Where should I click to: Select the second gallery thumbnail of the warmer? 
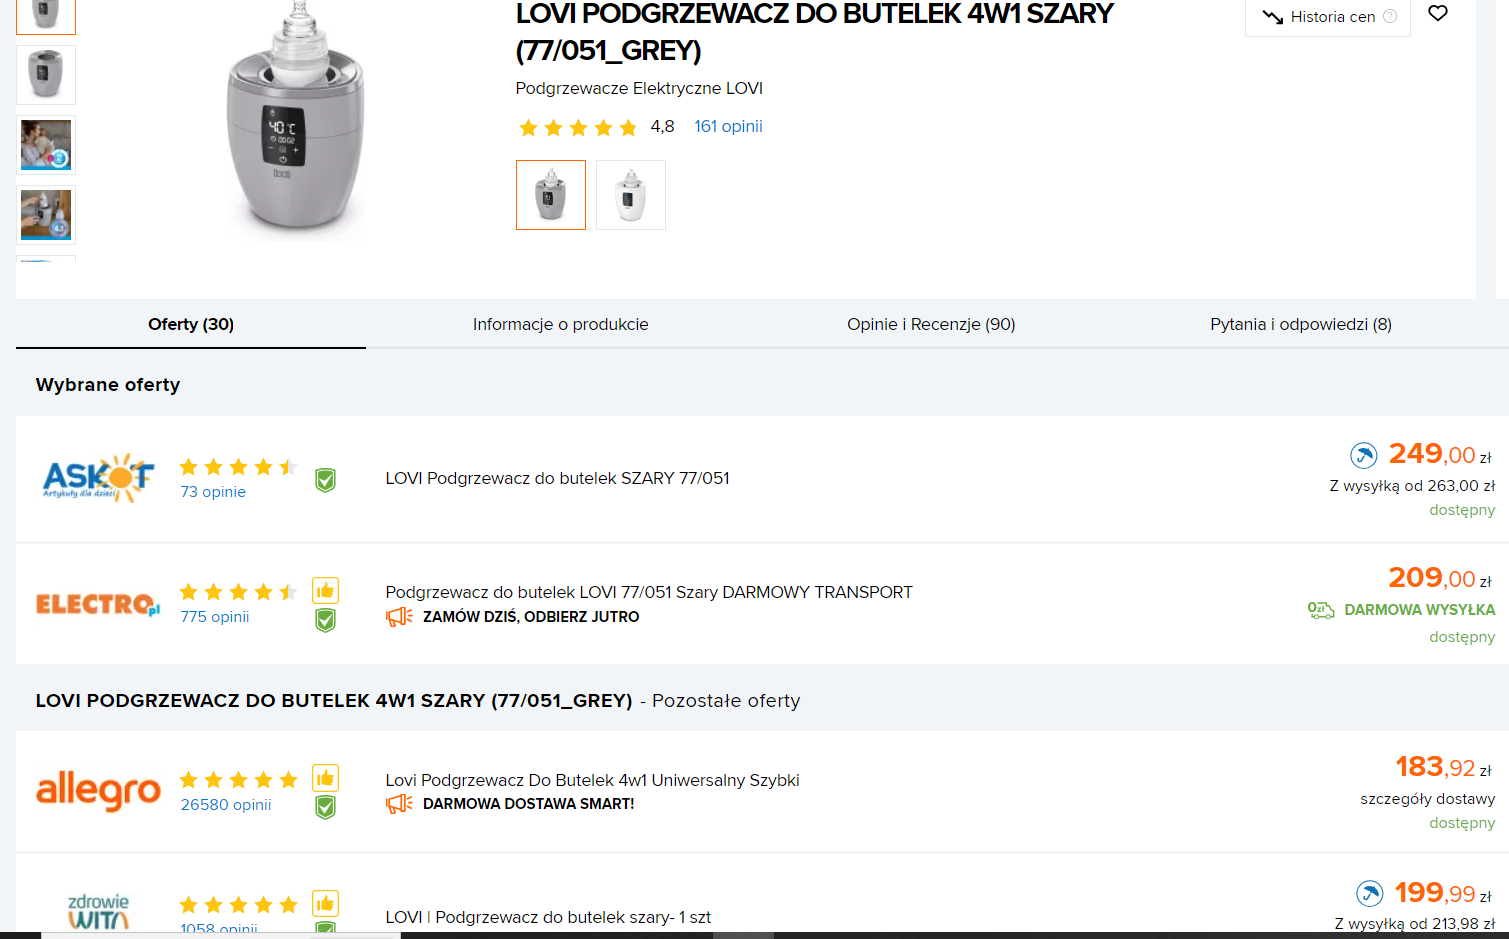(46, 75)
